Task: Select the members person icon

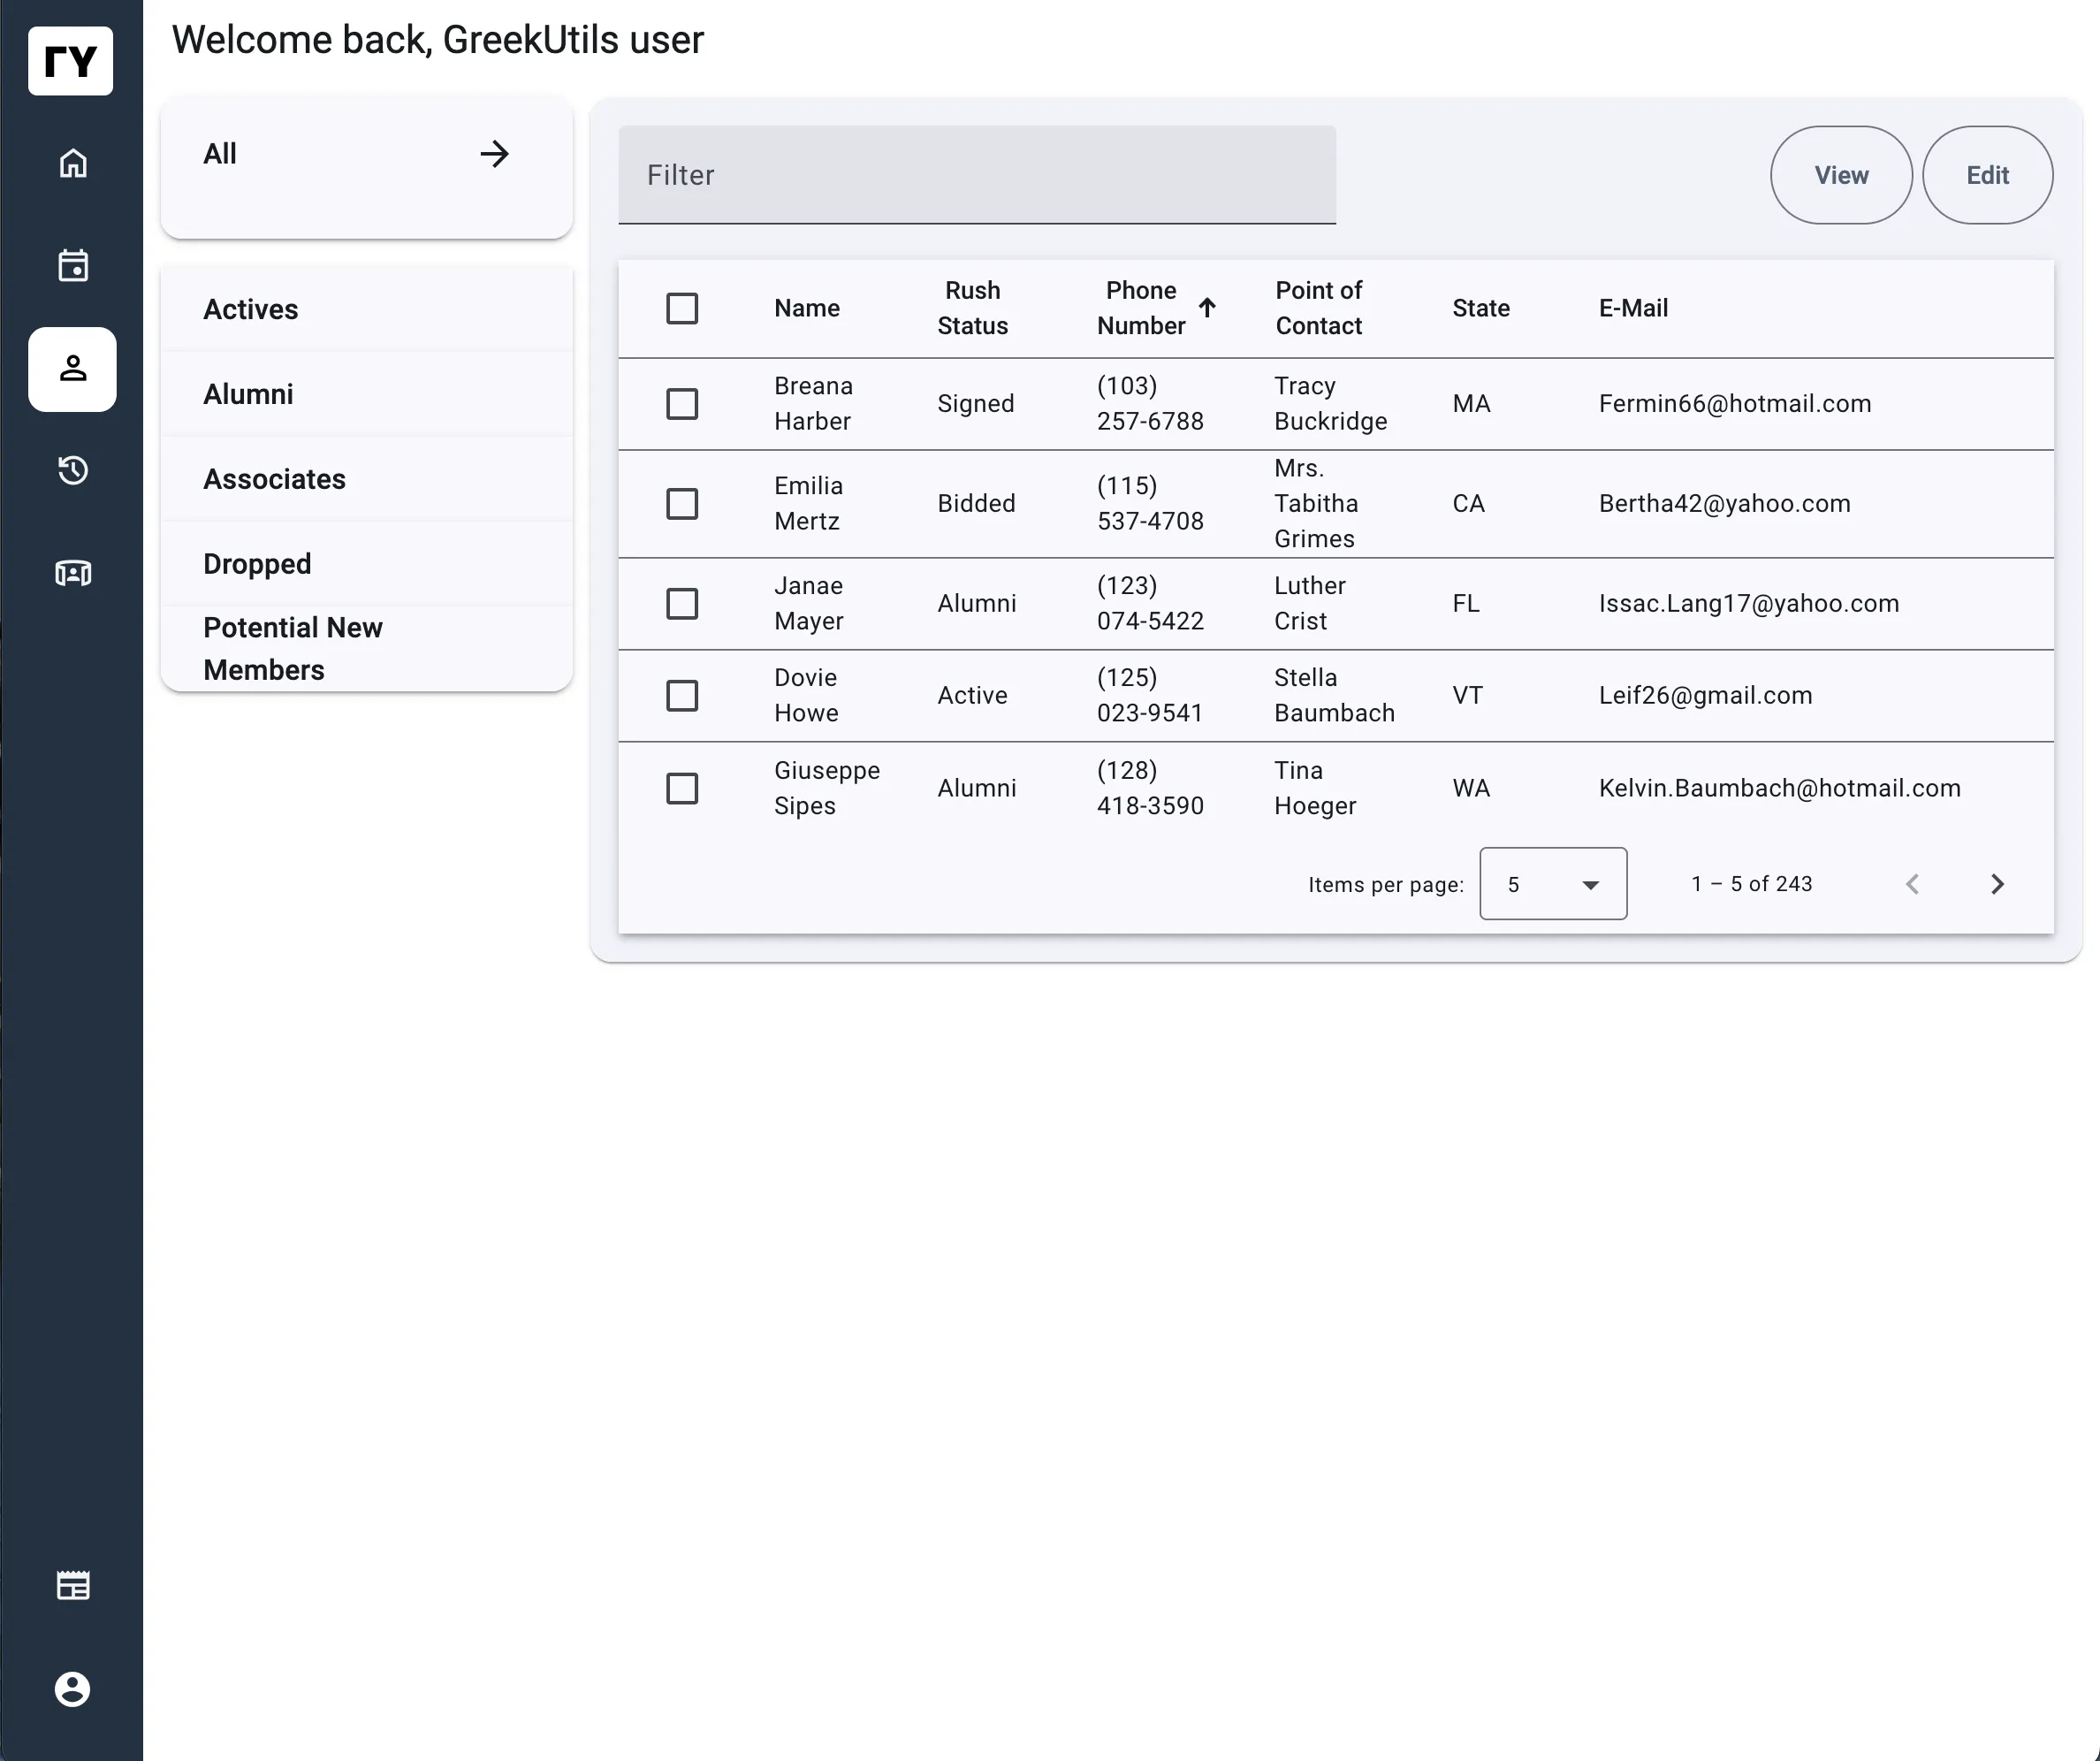Action: 73,369
